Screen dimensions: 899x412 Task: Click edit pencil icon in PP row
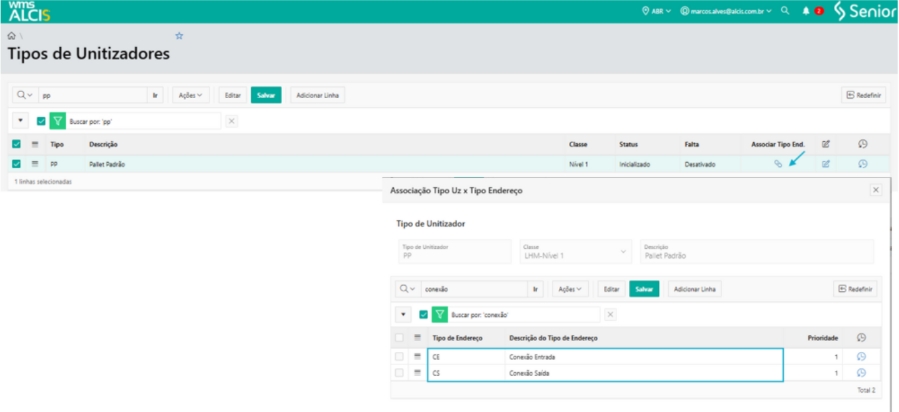pos(826,164)
